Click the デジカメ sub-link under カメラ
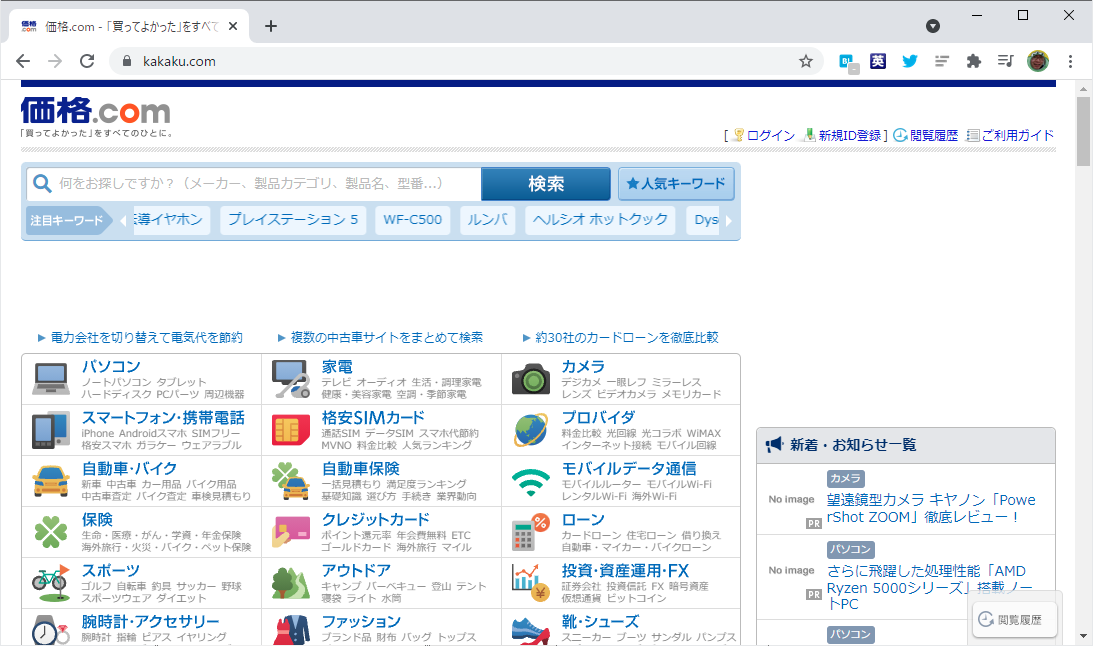Viewport: 1093px width, 646px height. (581, 382)
